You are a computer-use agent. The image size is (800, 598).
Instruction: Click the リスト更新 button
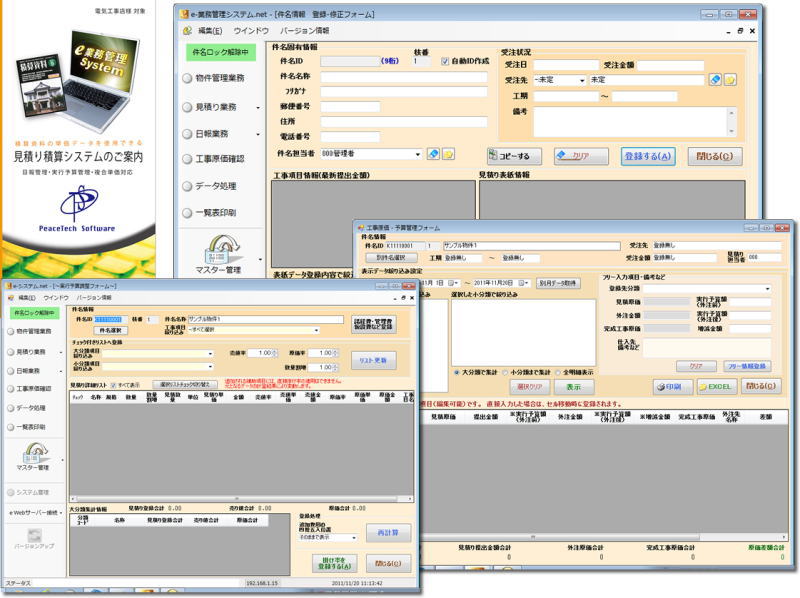375,358
